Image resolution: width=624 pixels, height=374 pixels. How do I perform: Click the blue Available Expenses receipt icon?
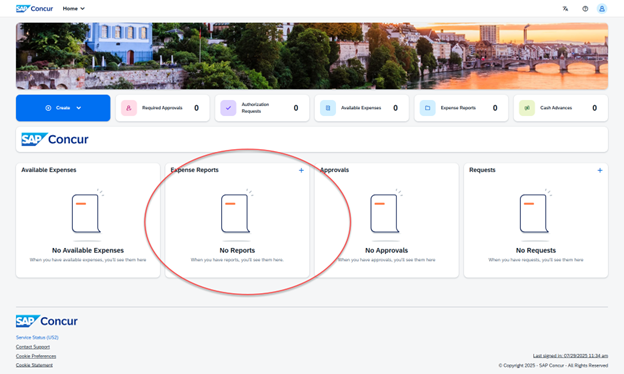coord(328,108)
